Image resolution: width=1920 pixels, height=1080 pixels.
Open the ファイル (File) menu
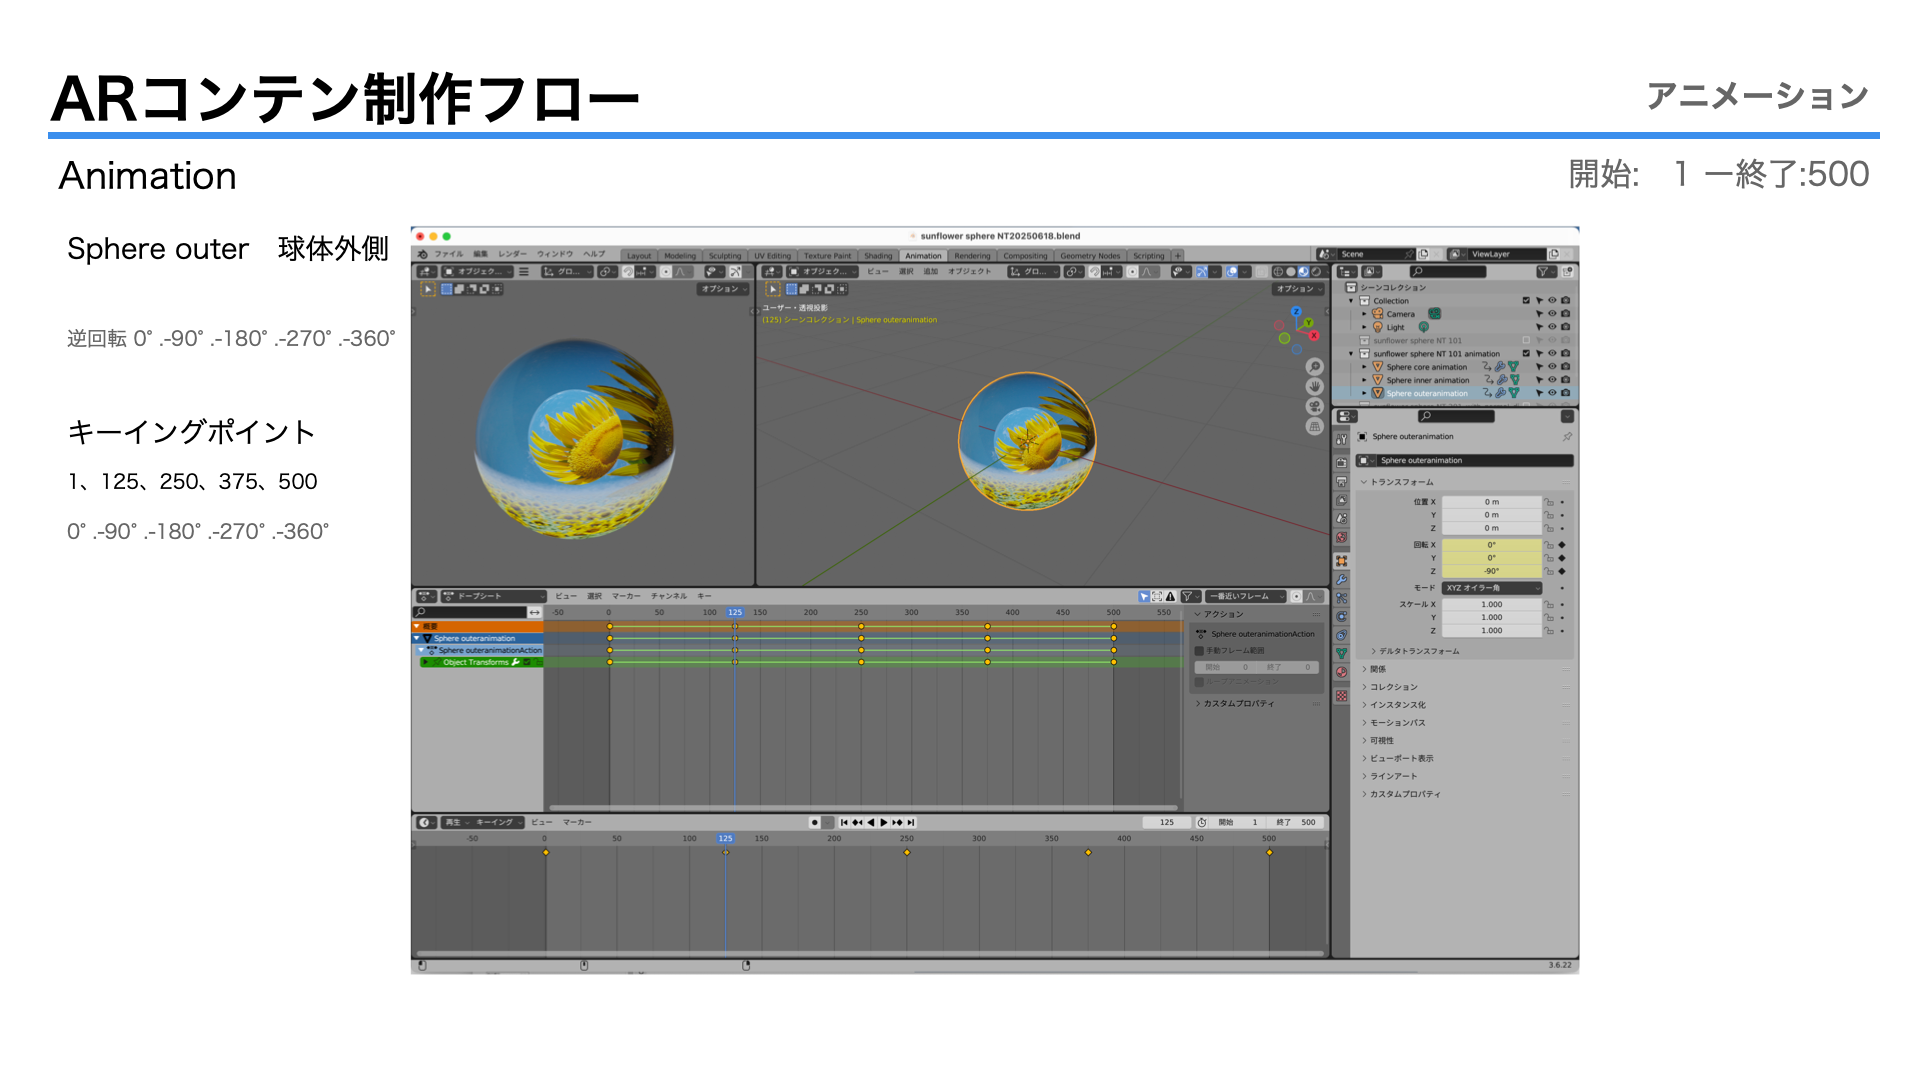pyautogui.click(x=448, y=254)
